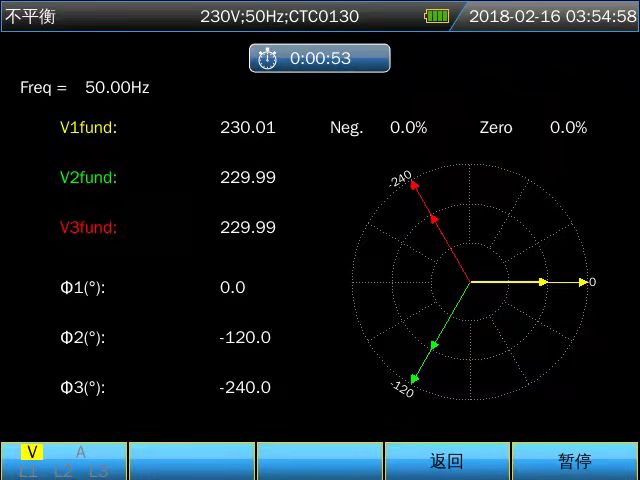Click the green V2fund label
Image resolution: width=640 pixels, height=480 pixels.
(88, 178)
